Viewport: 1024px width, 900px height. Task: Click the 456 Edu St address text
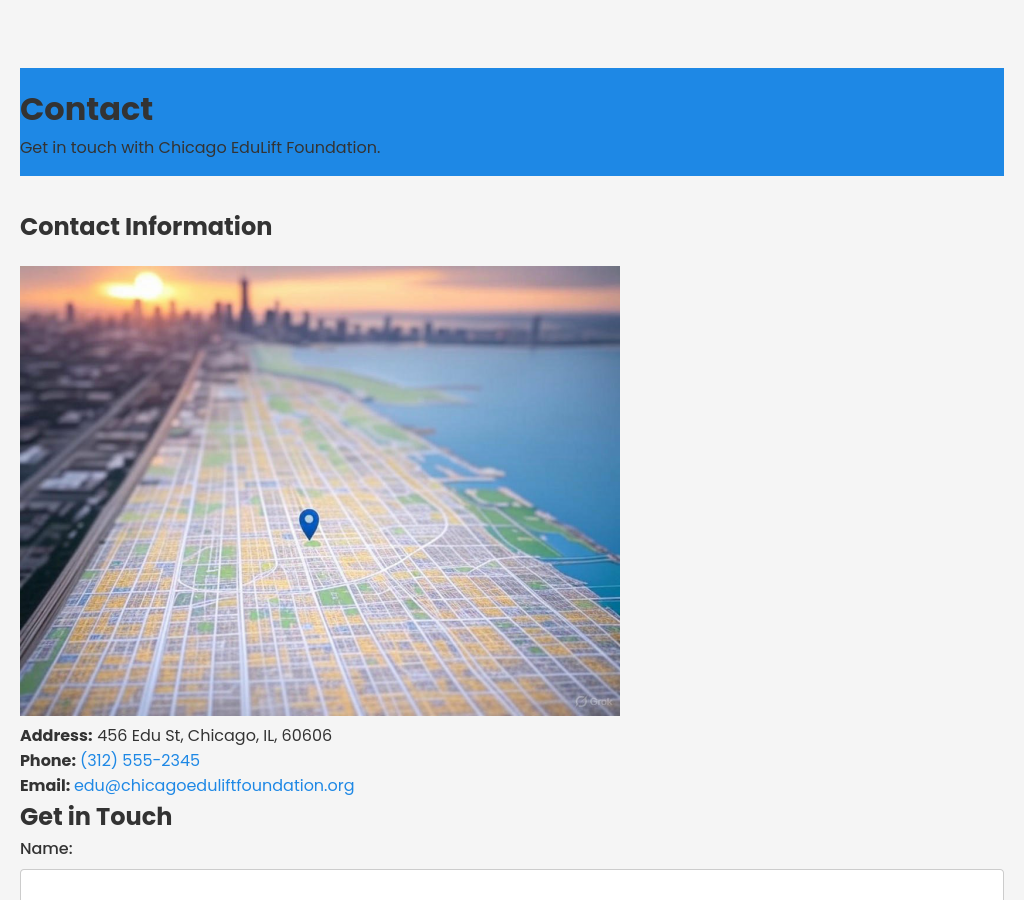coord(214,736)
